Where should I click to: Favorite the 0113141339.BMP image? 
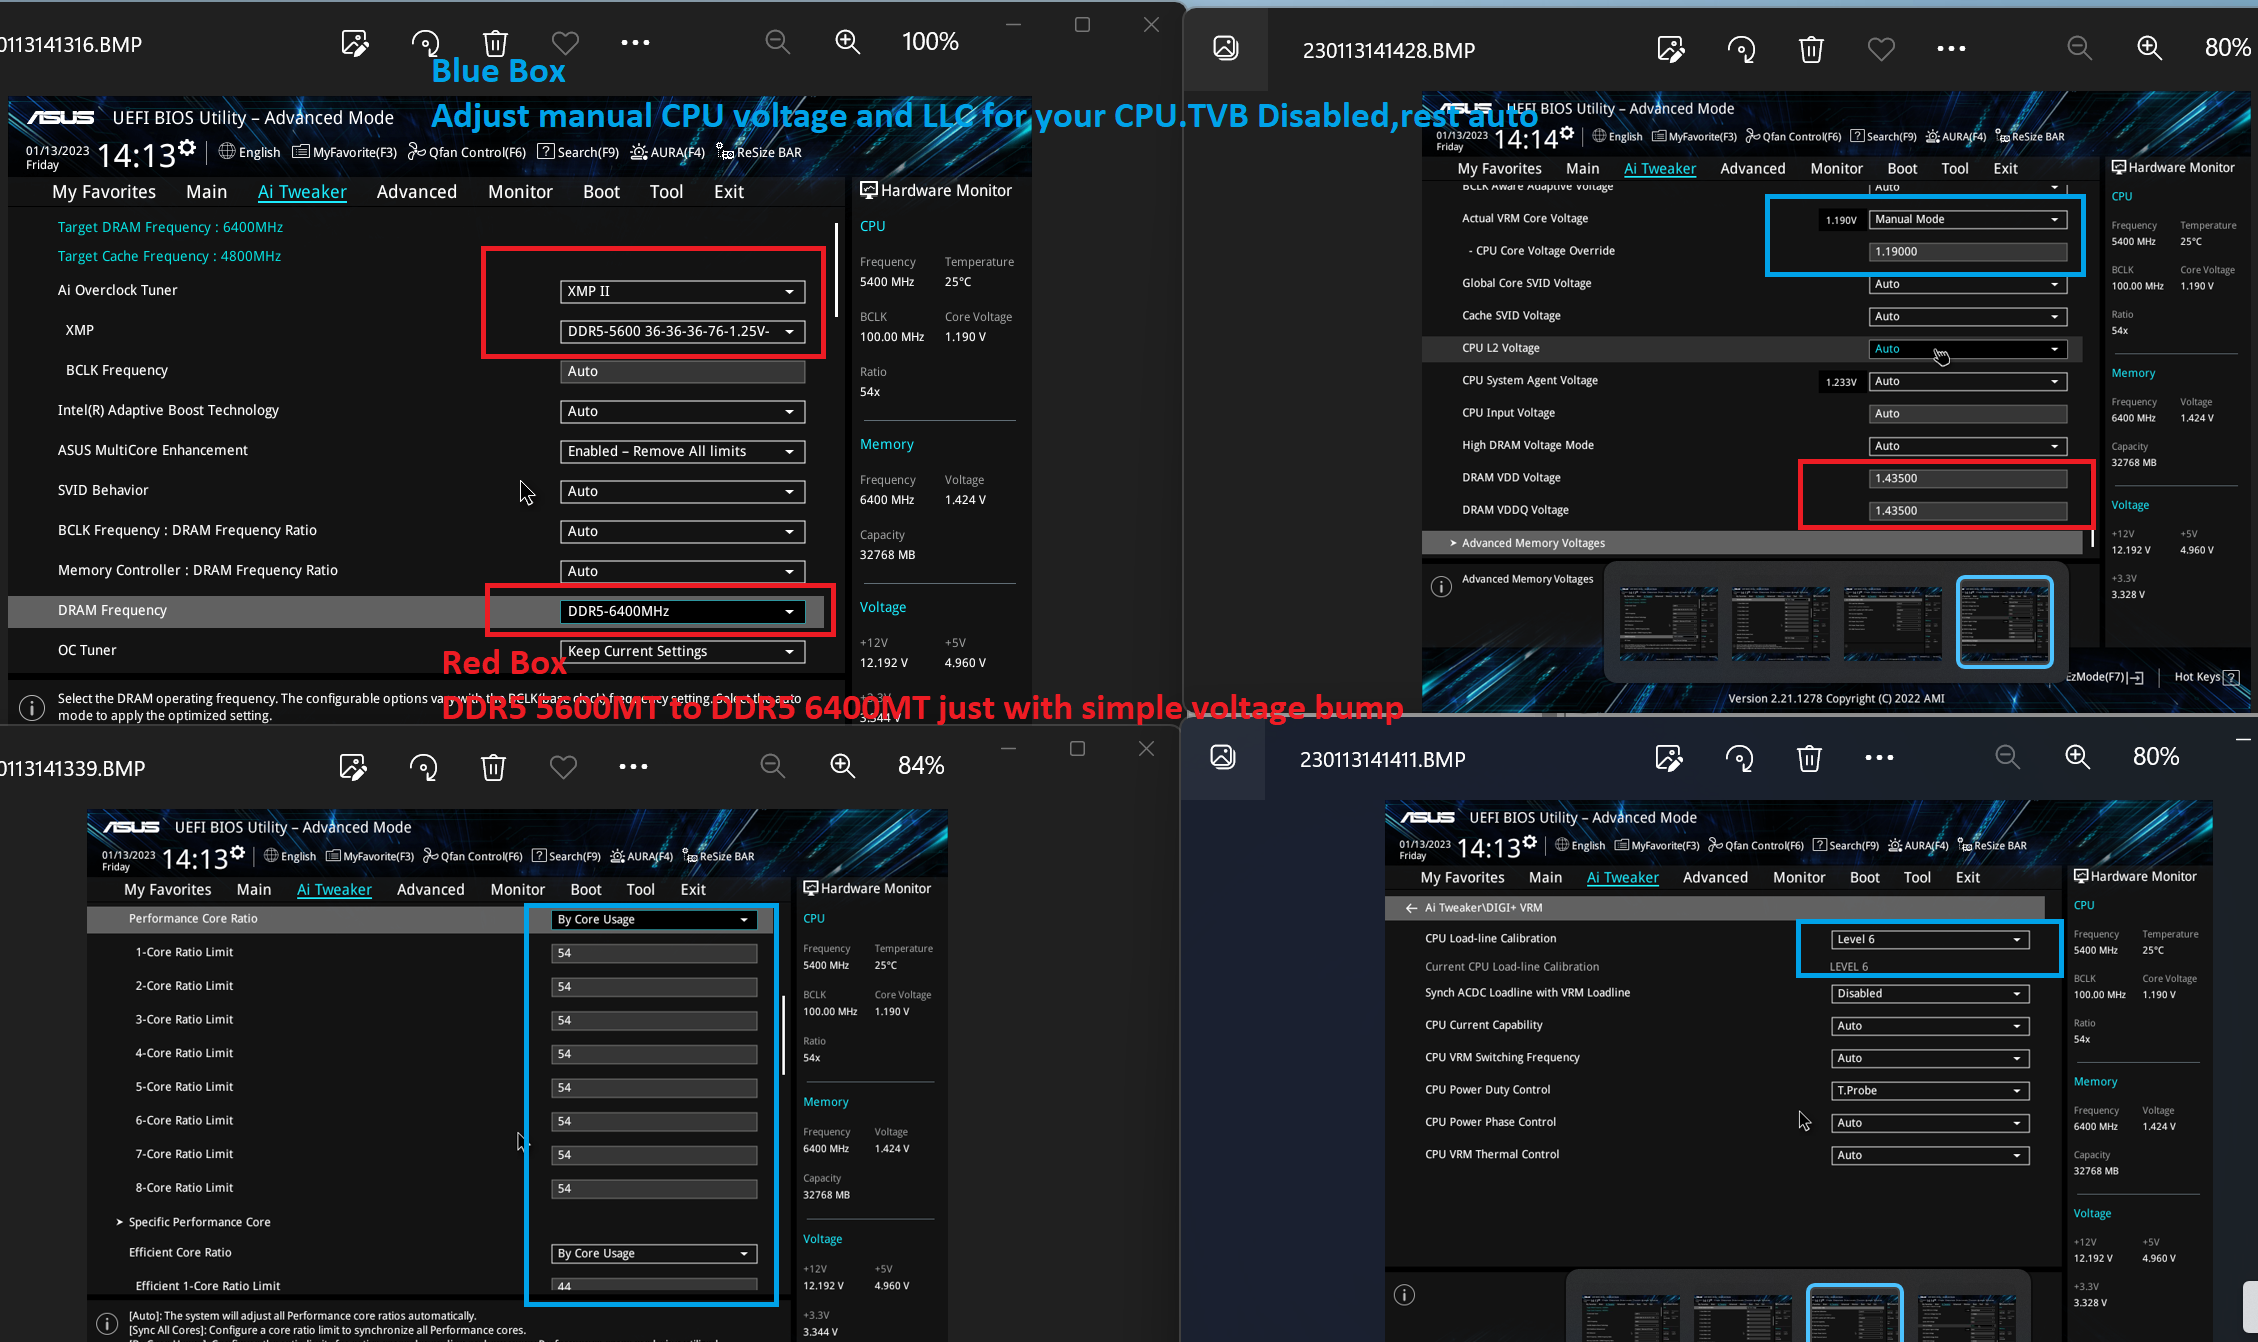click(x=563, y=767)
